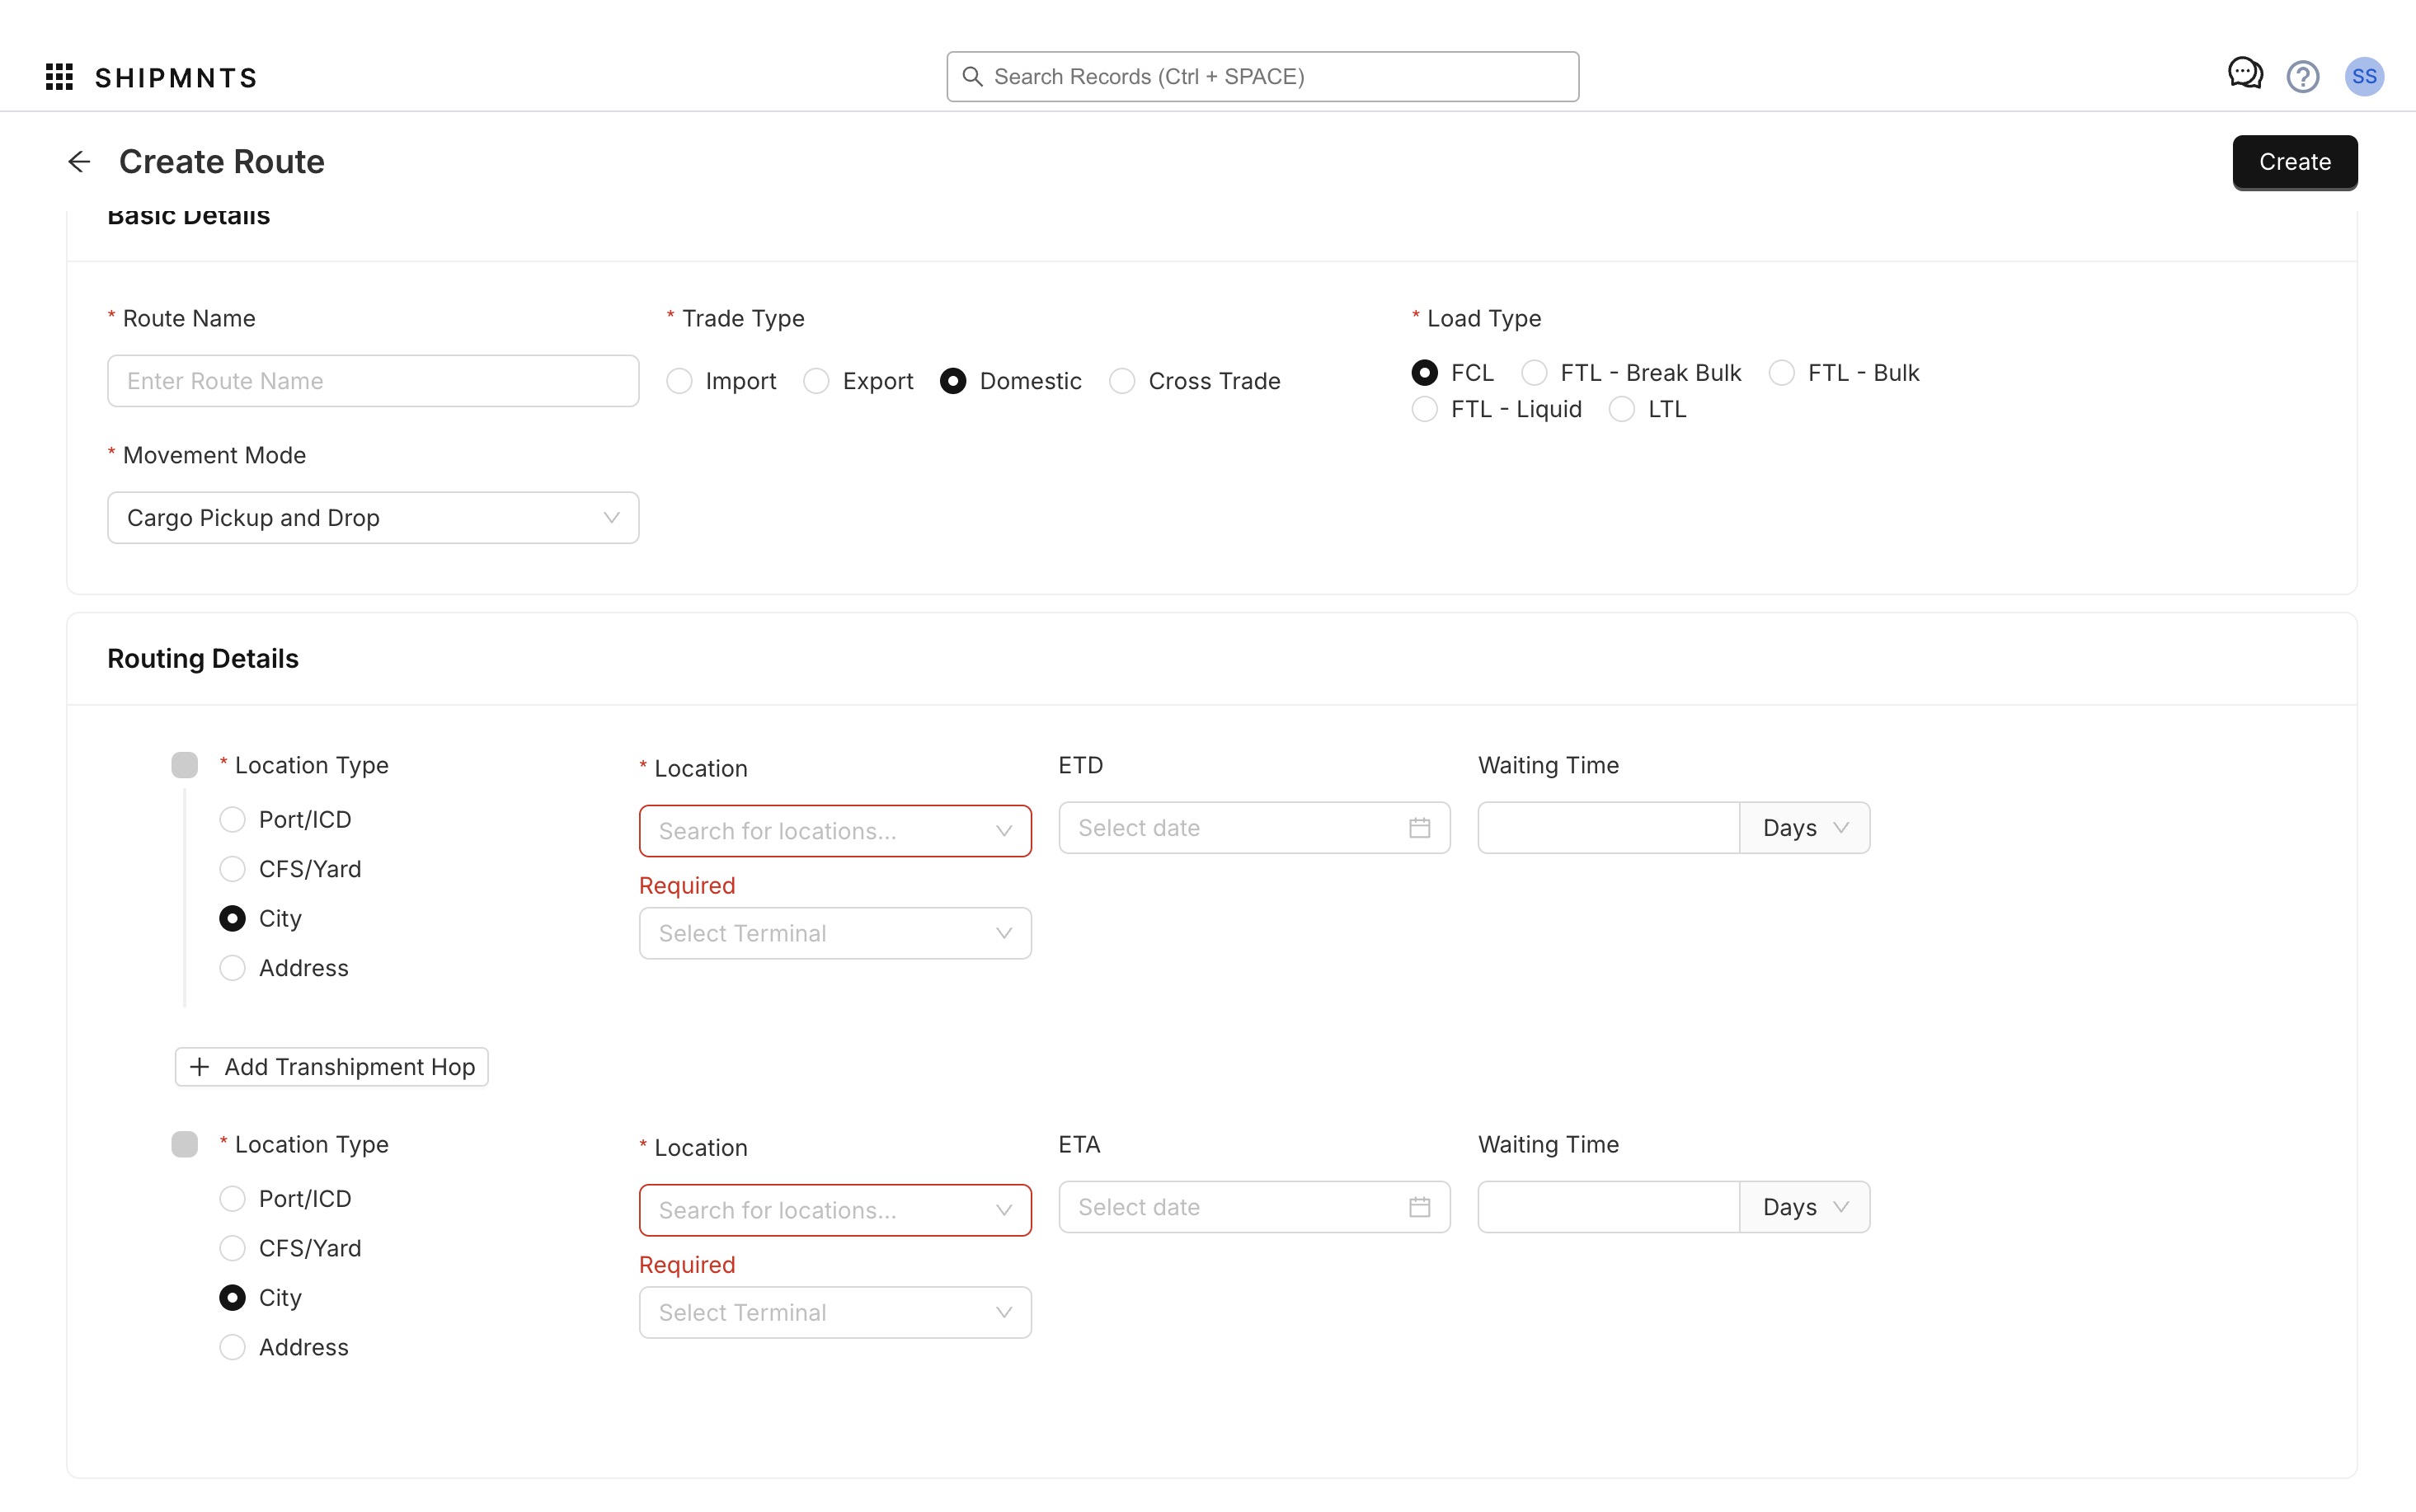Open the chat messages icon

tap(2245, 74)
